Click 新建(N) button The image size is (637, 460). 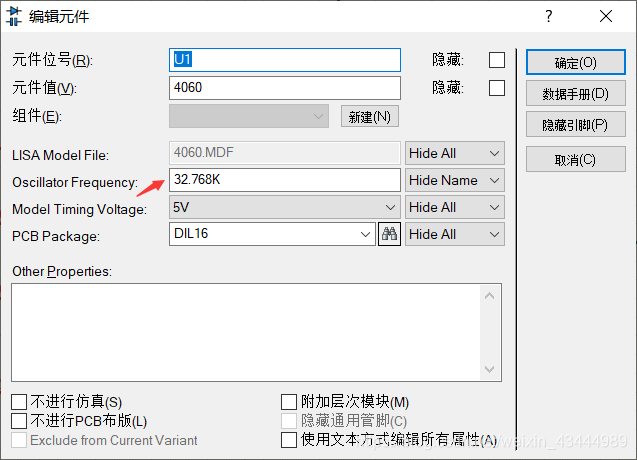pyautogui.click(x=370, y=117)
